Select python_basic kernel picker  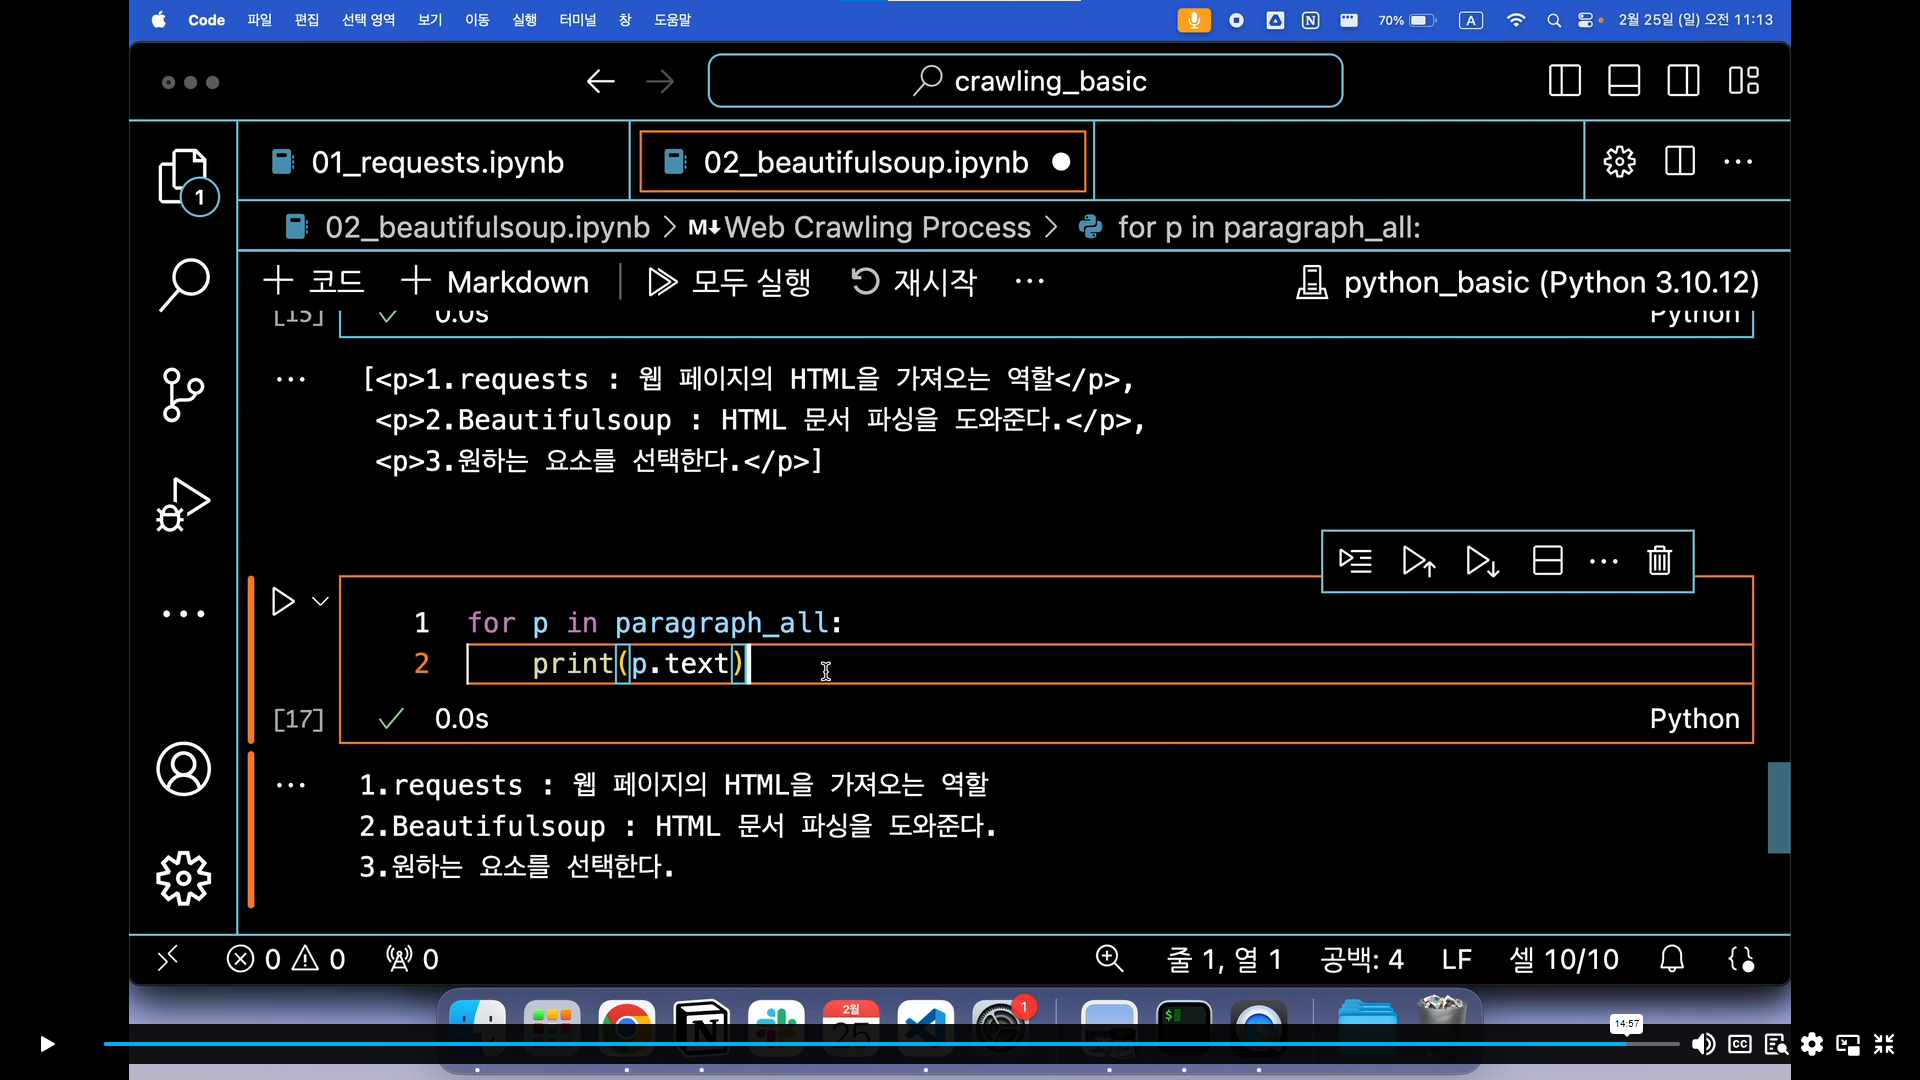[x=1527, y=282]
